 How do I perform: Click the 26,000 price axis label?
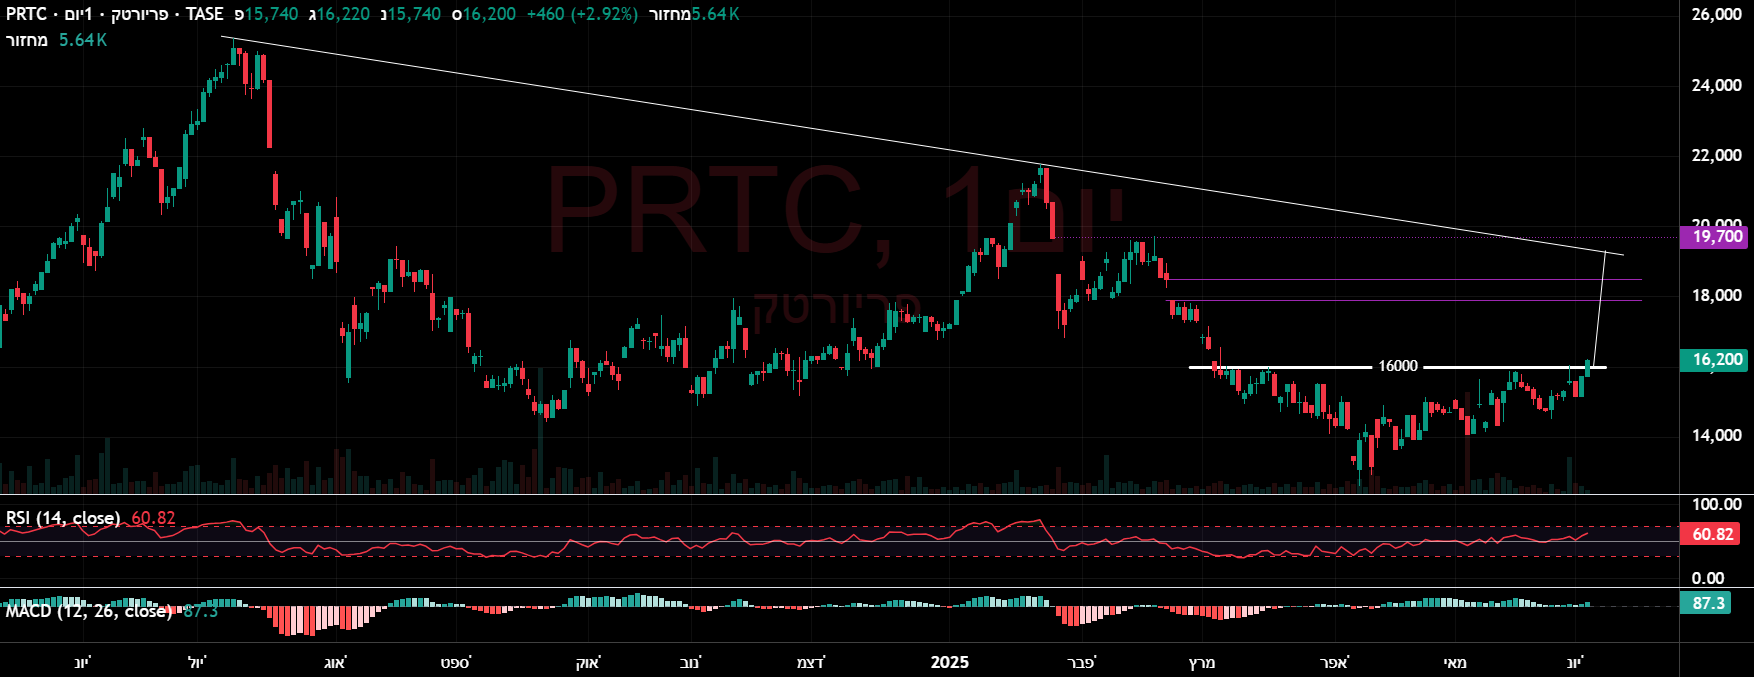tap(1716, 14)
